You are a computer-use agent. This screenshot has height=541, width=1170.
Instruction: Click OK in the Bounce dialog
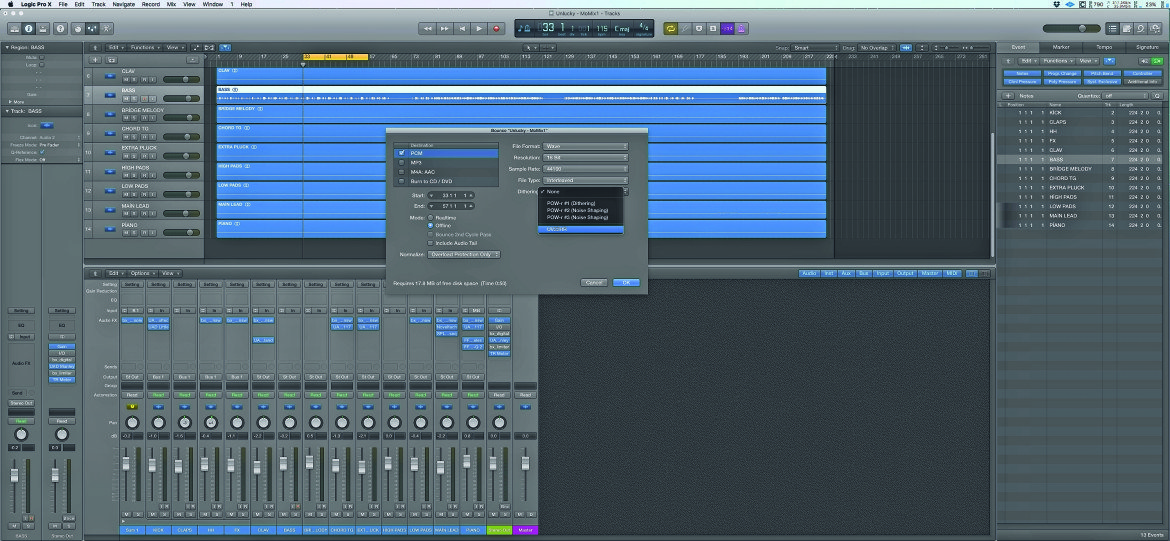[x=626, y=283]
